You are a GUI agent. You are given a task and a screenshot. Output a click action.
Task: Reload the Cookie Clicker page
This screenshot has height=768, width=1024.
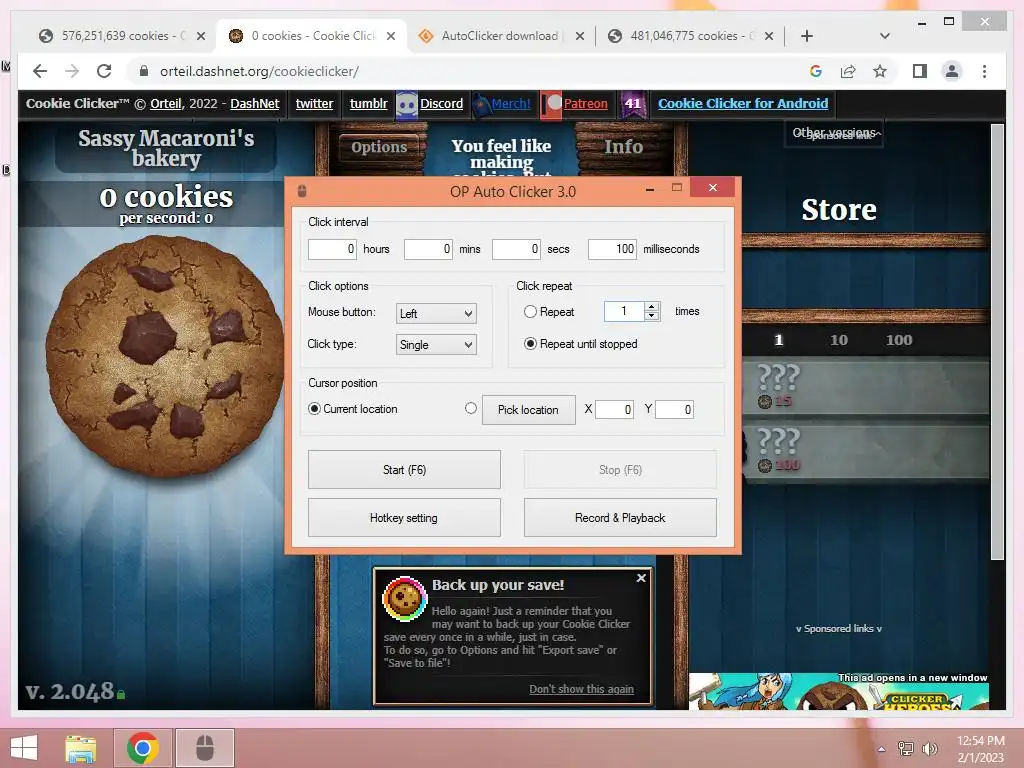pos(104,71)
